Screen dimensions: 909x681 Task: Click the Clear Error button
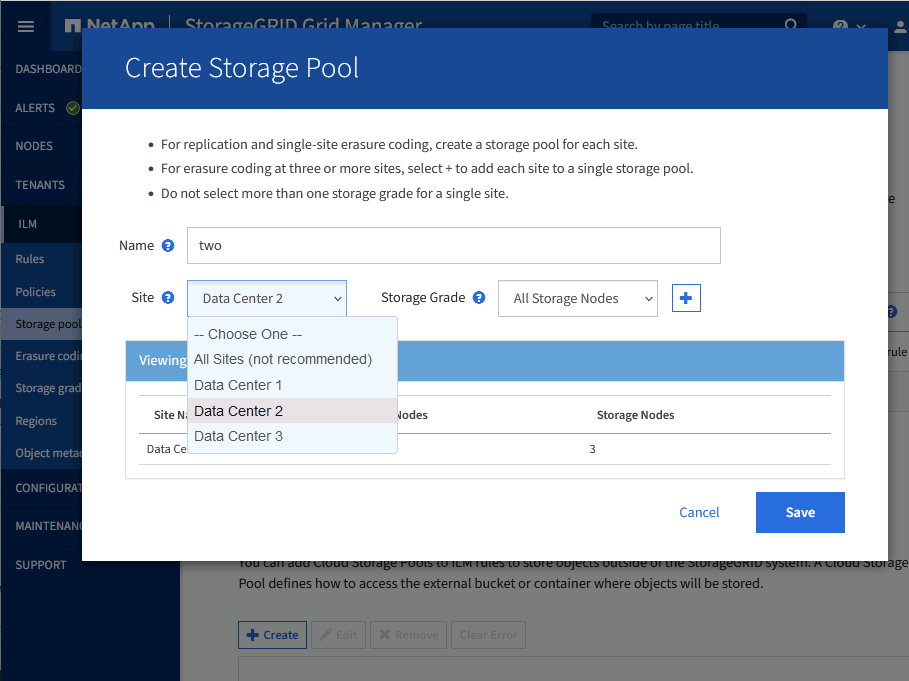pyautogui.click(x=489, y=635)
